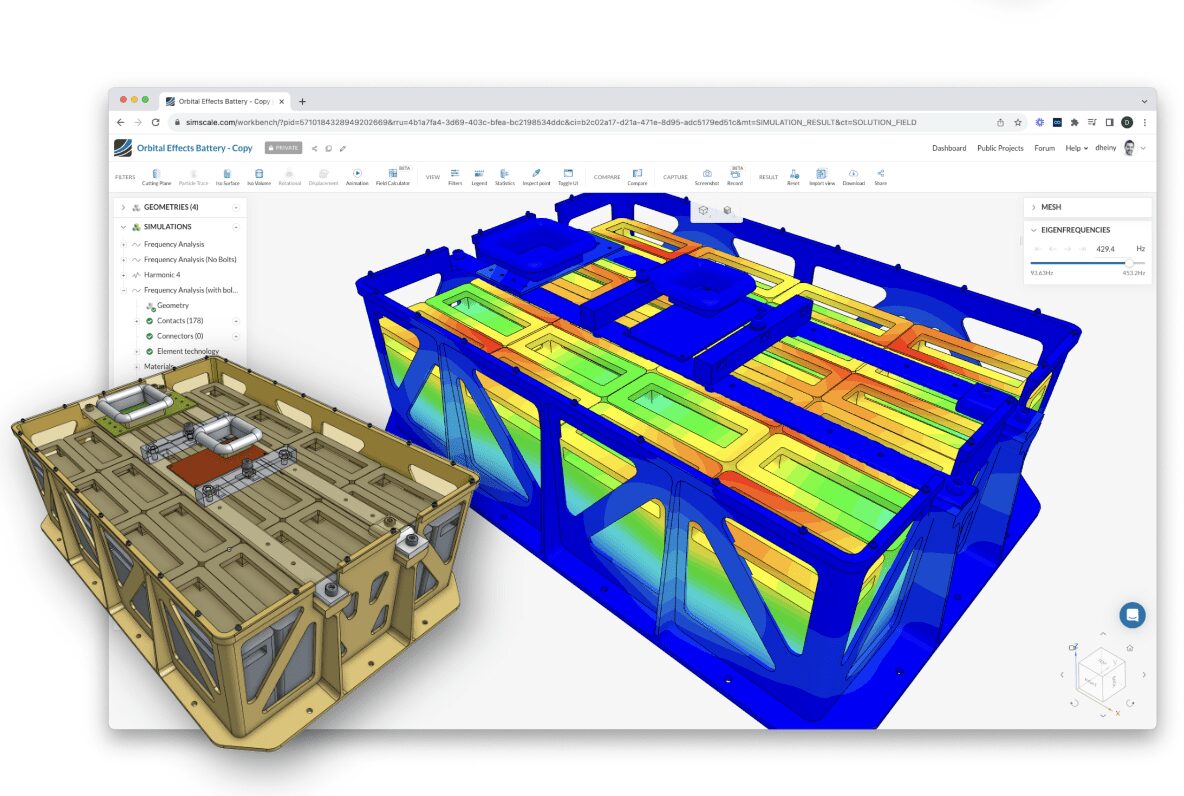
Task: Use the Inspect point tool
Action: click(x=536, y=175)
